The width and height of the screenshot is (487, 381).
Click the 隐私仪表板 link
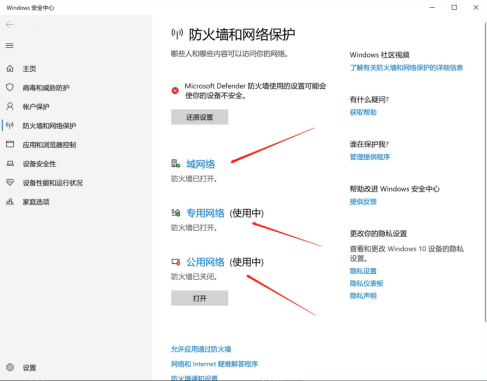(366, 283)
